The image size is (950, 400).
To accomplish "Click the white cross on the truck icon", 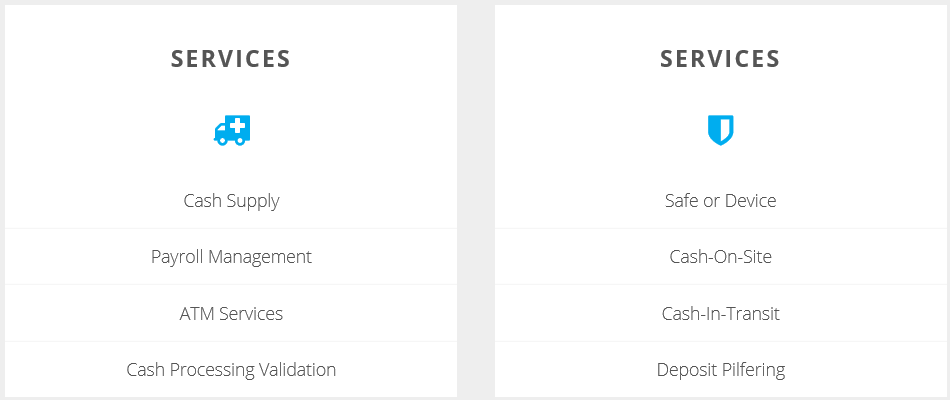I will click(238, 126).
